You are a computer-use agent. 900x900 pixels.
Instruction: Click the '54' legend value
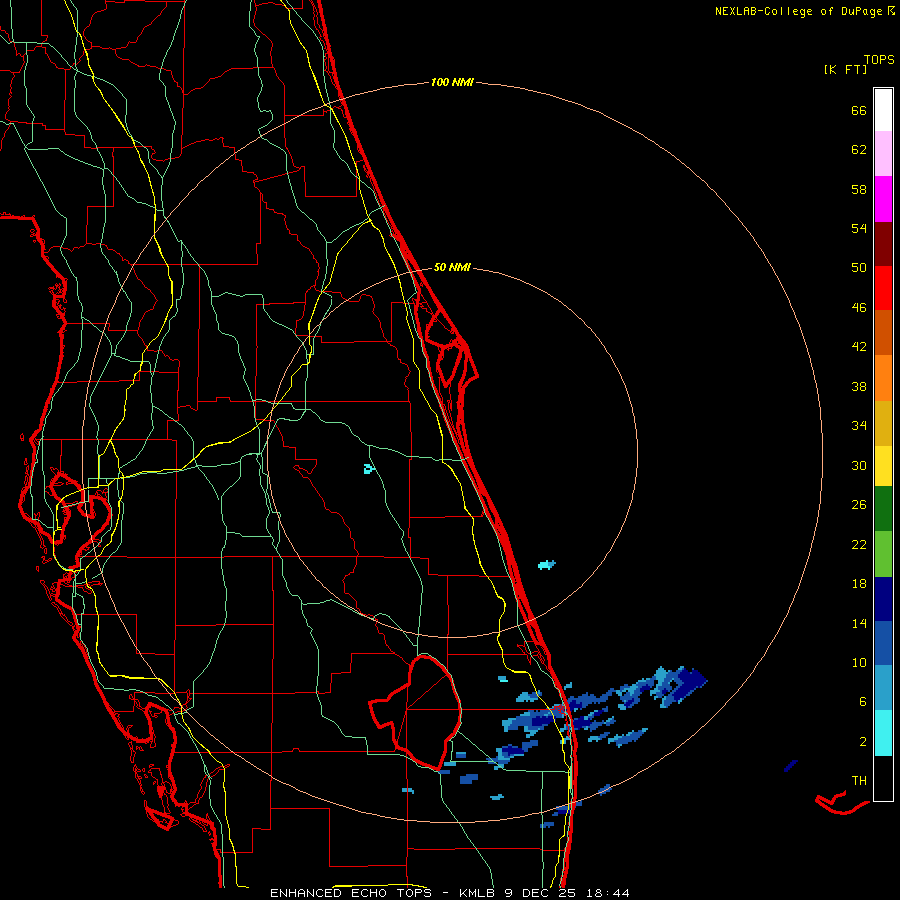click(x=859, y=228)
